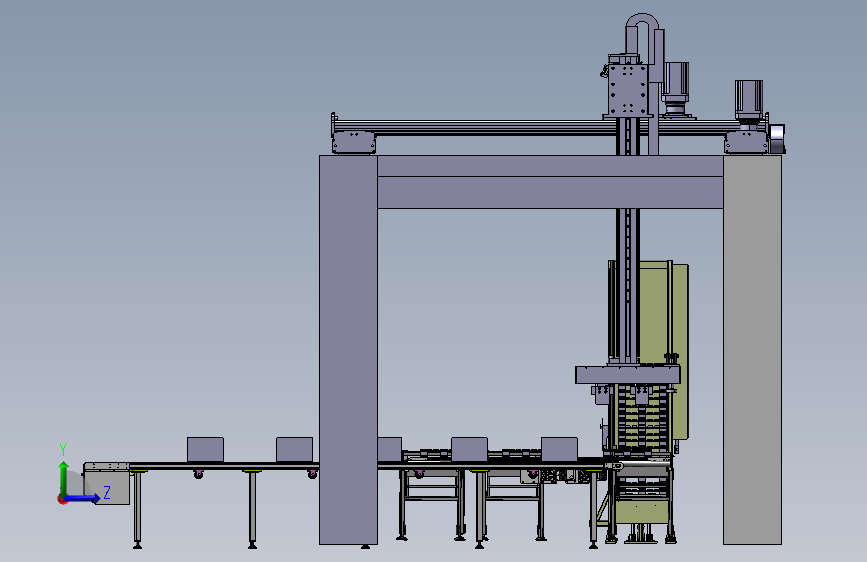867x562 pixels.
Task: Select the motor on the gantry's far right
Action: click(x=749, y=100)
